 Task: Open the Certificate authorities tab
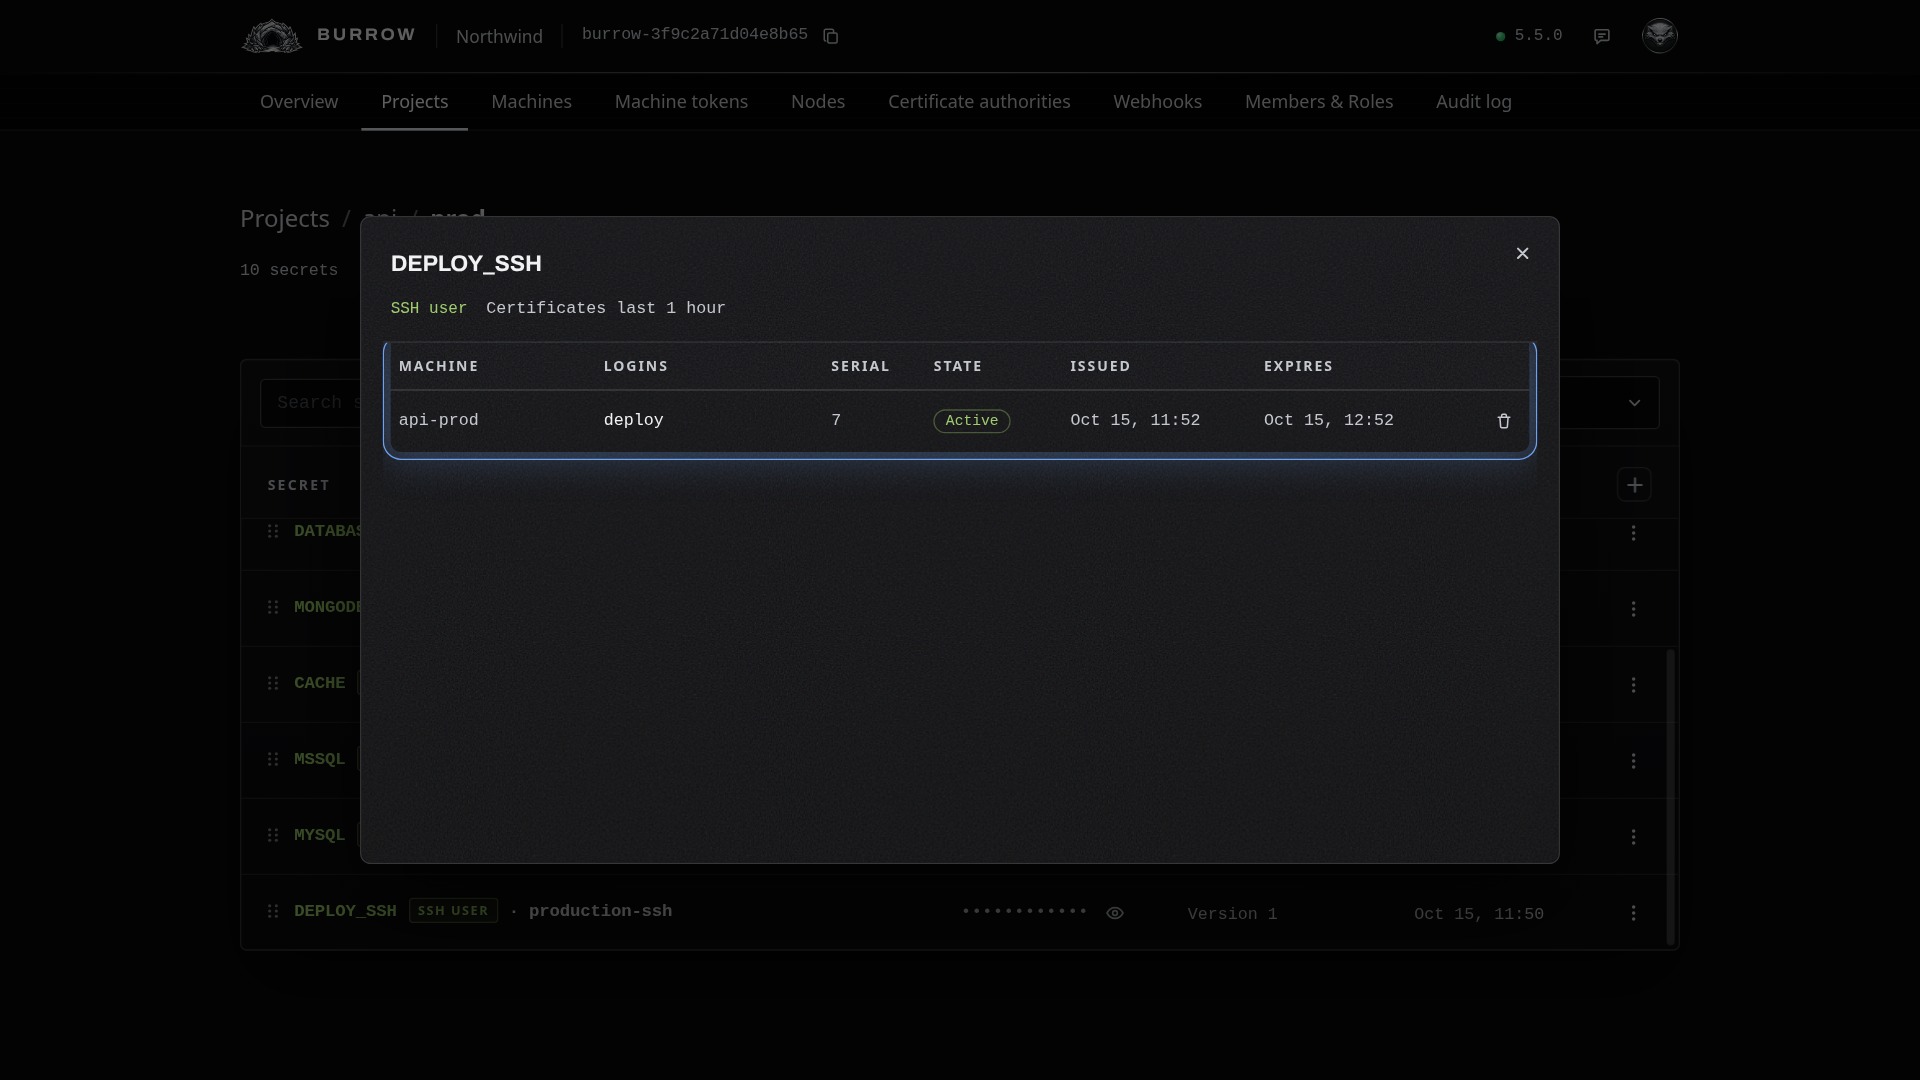(979, 102)
